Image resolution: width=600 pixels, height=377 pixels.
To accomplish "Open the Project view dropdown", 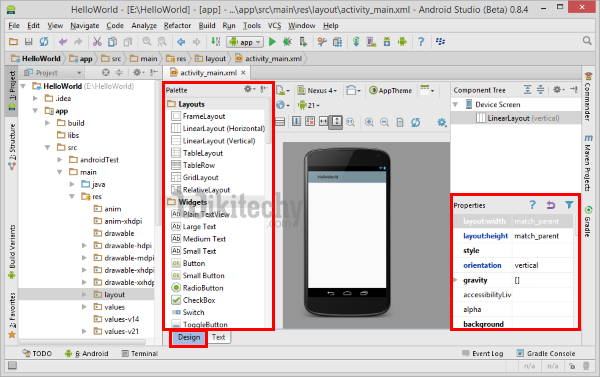I will (x=53, y=73).
